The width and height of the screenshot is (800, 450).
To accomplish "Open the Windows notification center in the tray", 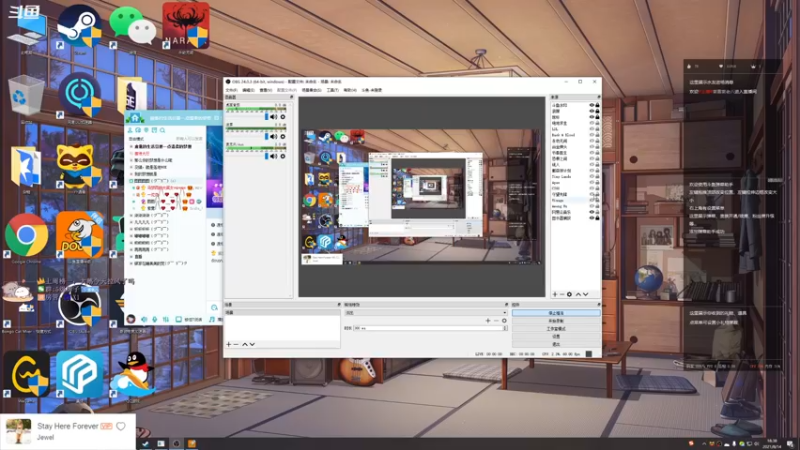I will [x=790, y=444].
